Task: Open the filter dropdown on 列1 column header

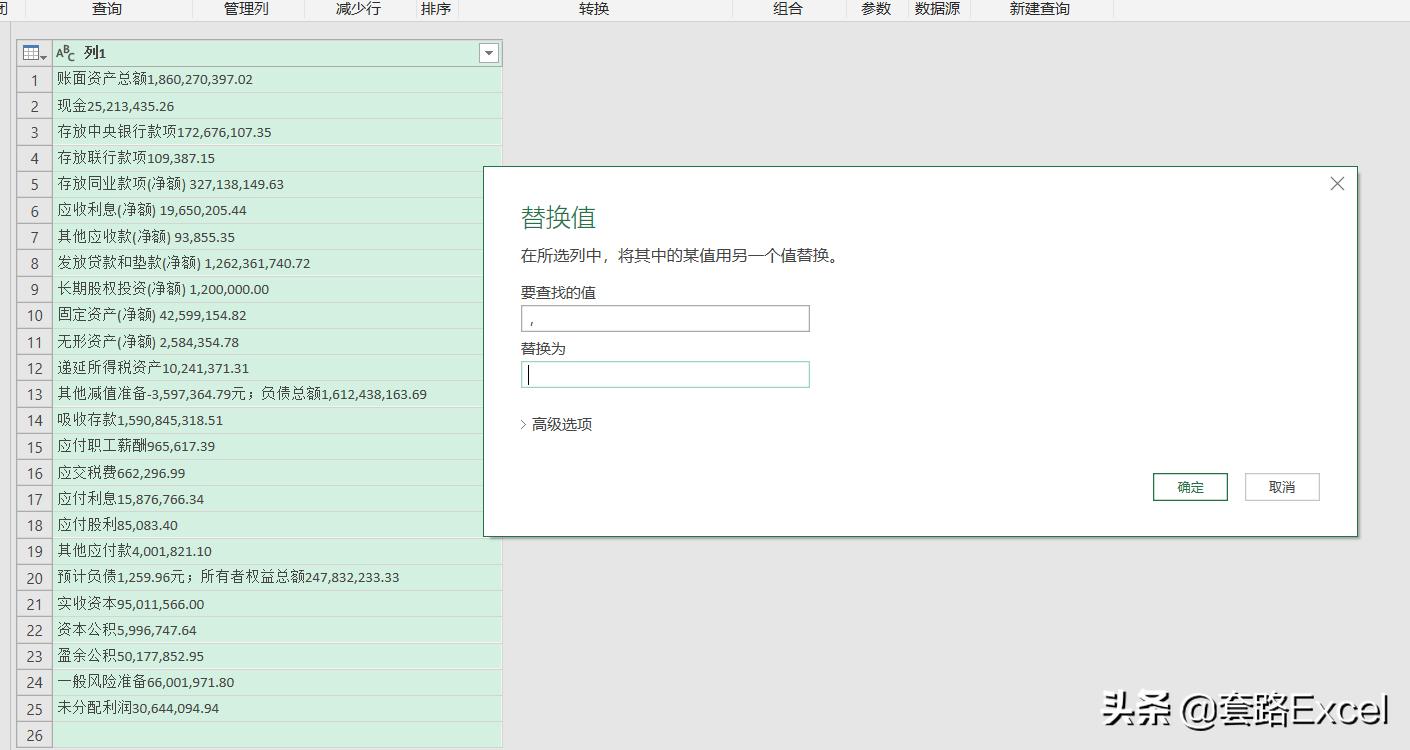Action: [488, 53]
